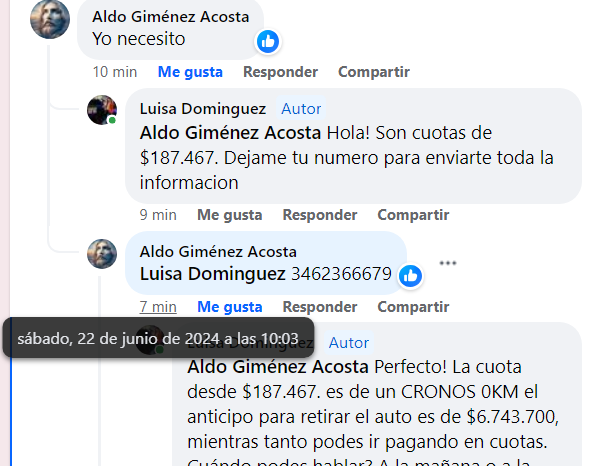This screenshot has width=591, height=466.
Task: Share Luisa's 9 min comment
Action: point(413,215)
